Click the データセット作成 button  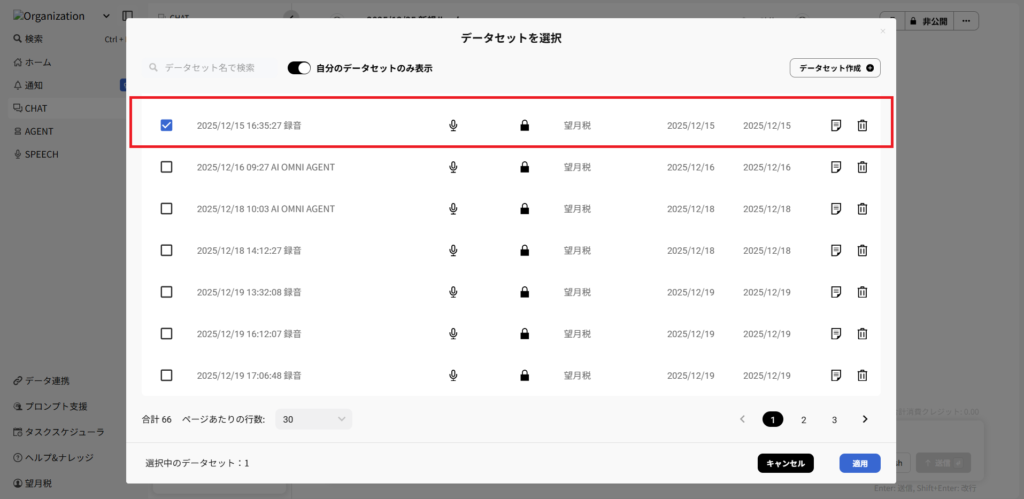(835, 68)
